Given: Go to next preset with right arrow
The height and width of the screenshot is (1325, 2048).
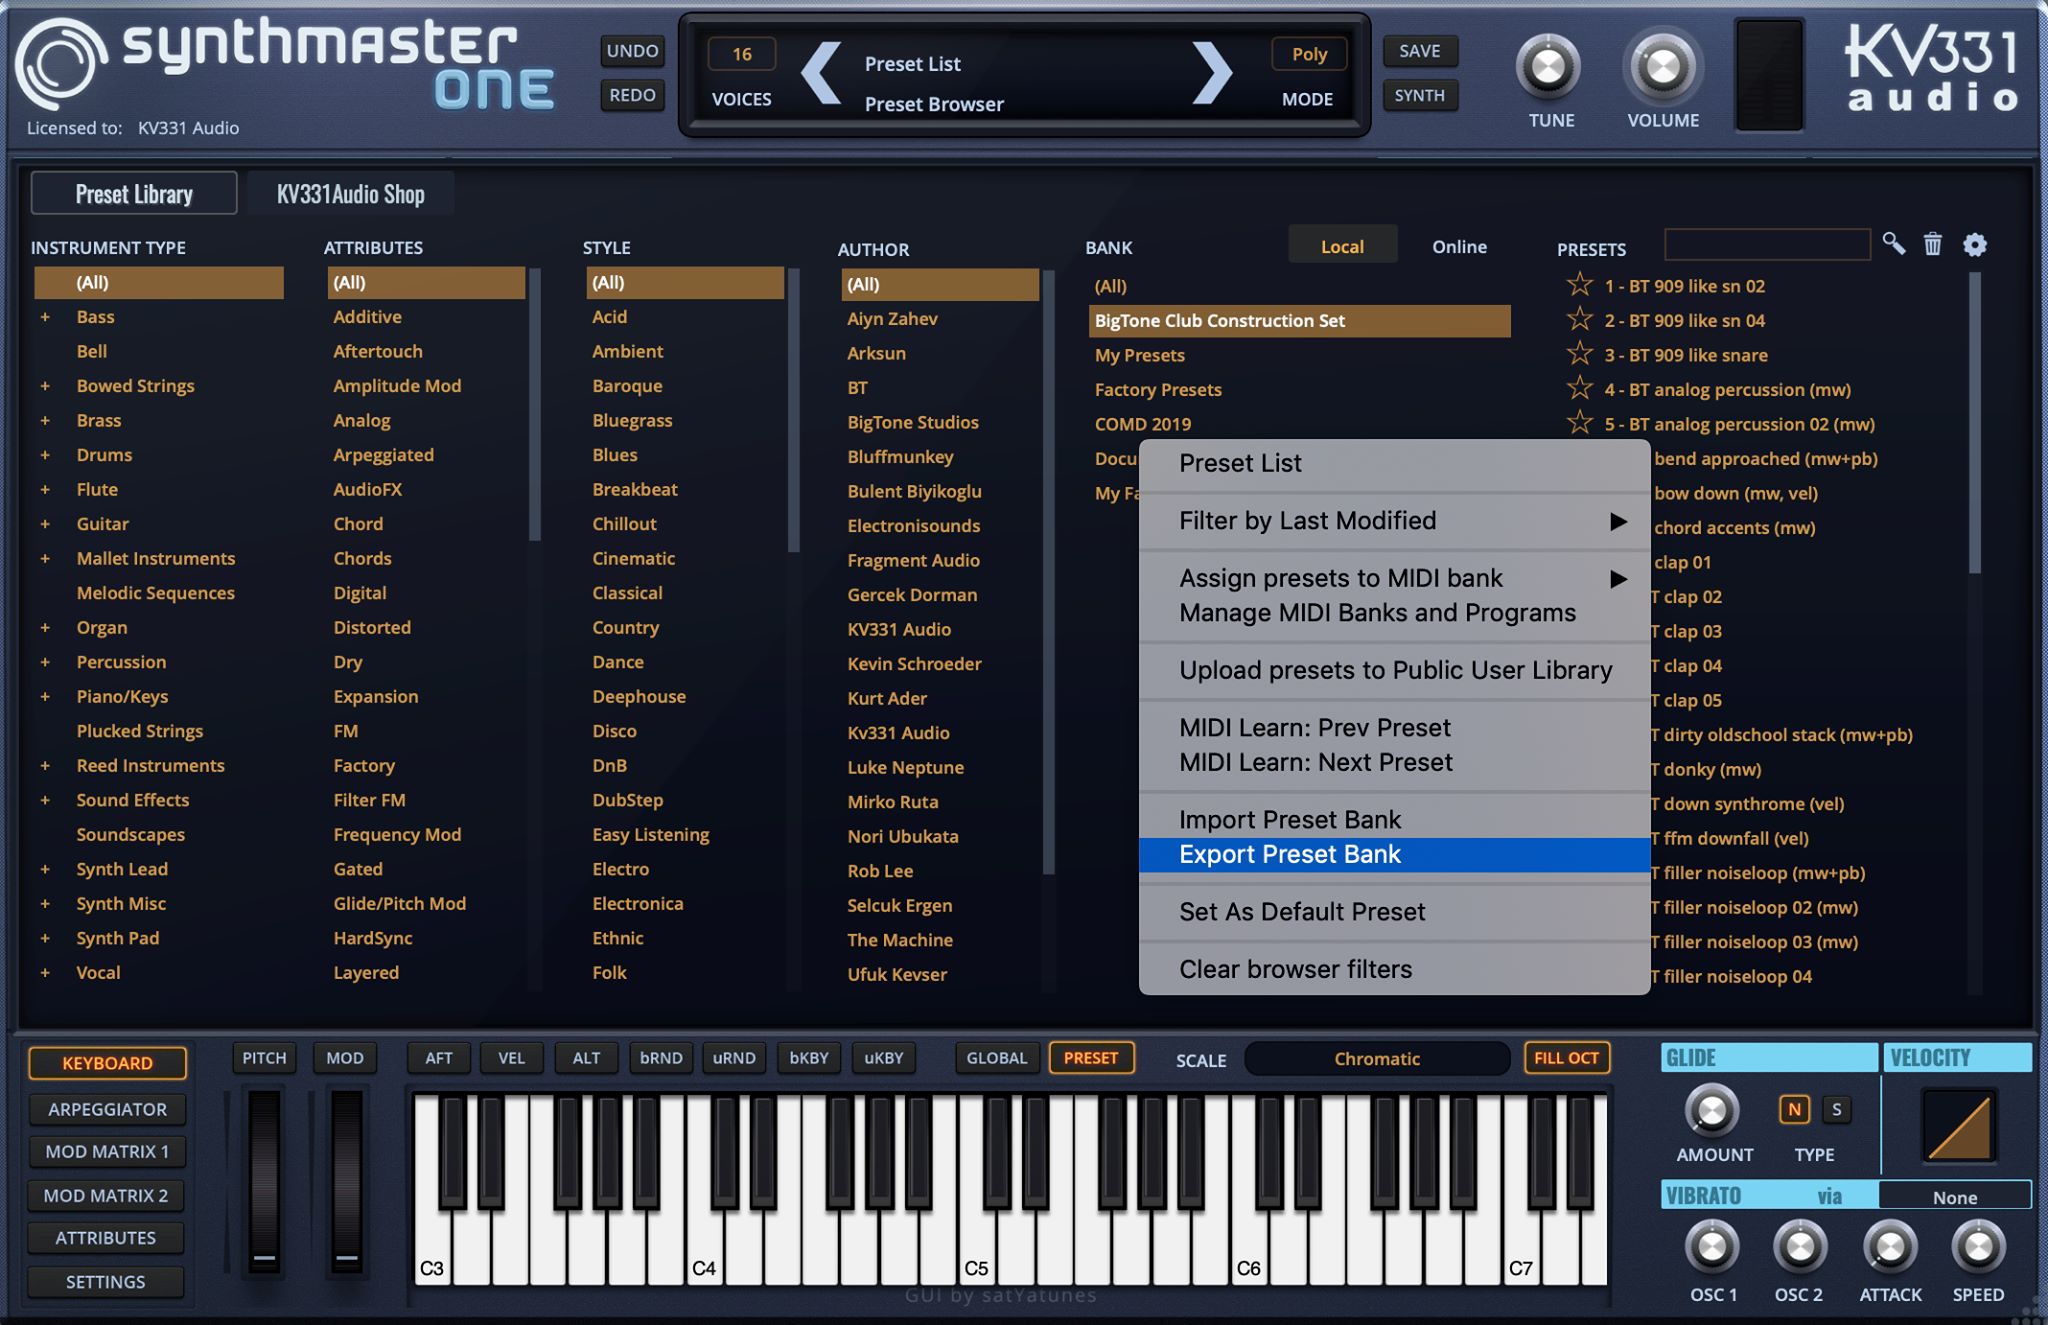Looking at the screenshot, I should point(1212,73).
